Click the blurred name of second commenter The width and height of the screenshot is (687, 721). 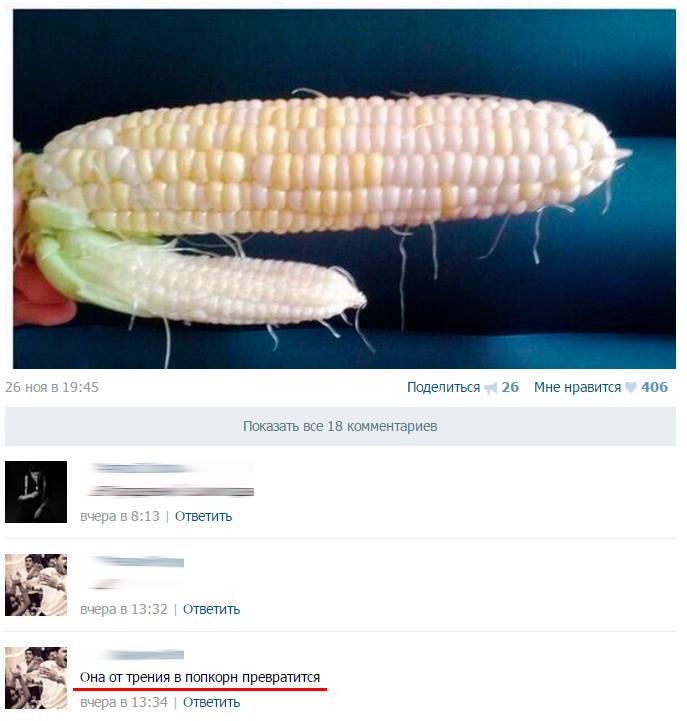pyautogui.click(x=139, y=561)
